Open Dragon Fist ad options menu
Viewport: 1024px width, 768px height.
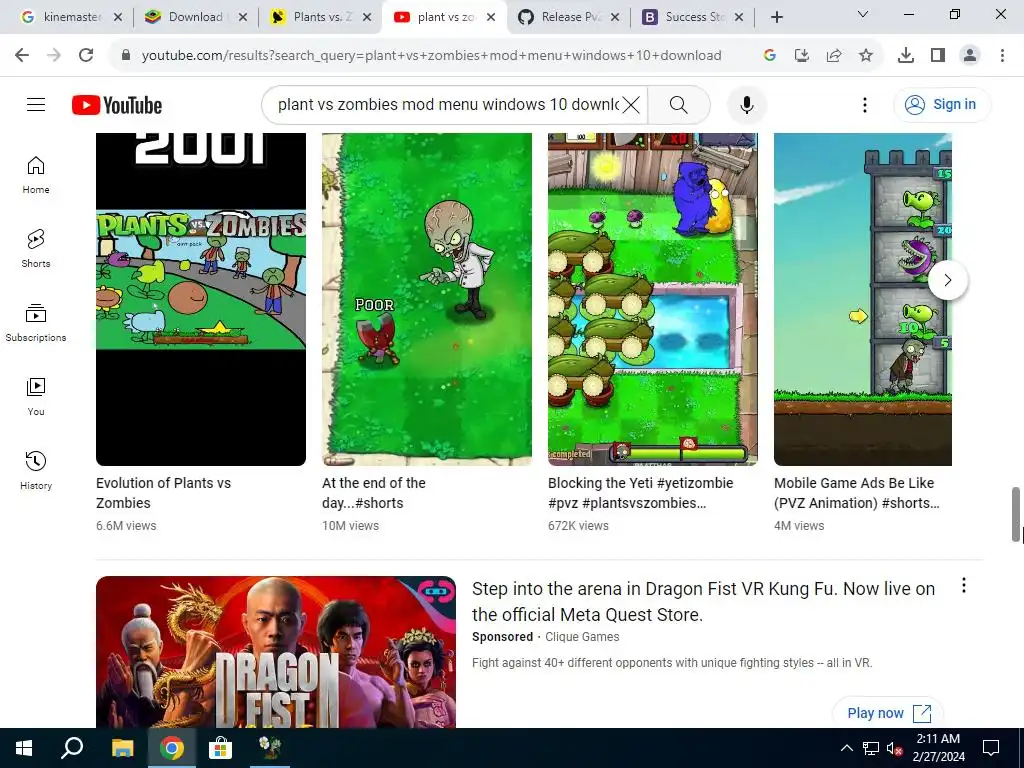coord(963,586)
